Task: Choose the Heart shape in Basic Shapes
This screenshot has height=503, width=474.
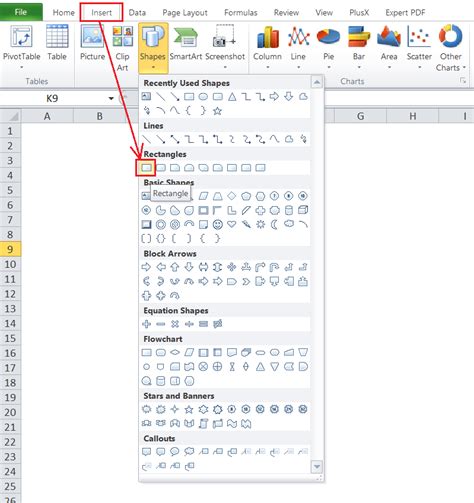Action: tap(232, 224)
